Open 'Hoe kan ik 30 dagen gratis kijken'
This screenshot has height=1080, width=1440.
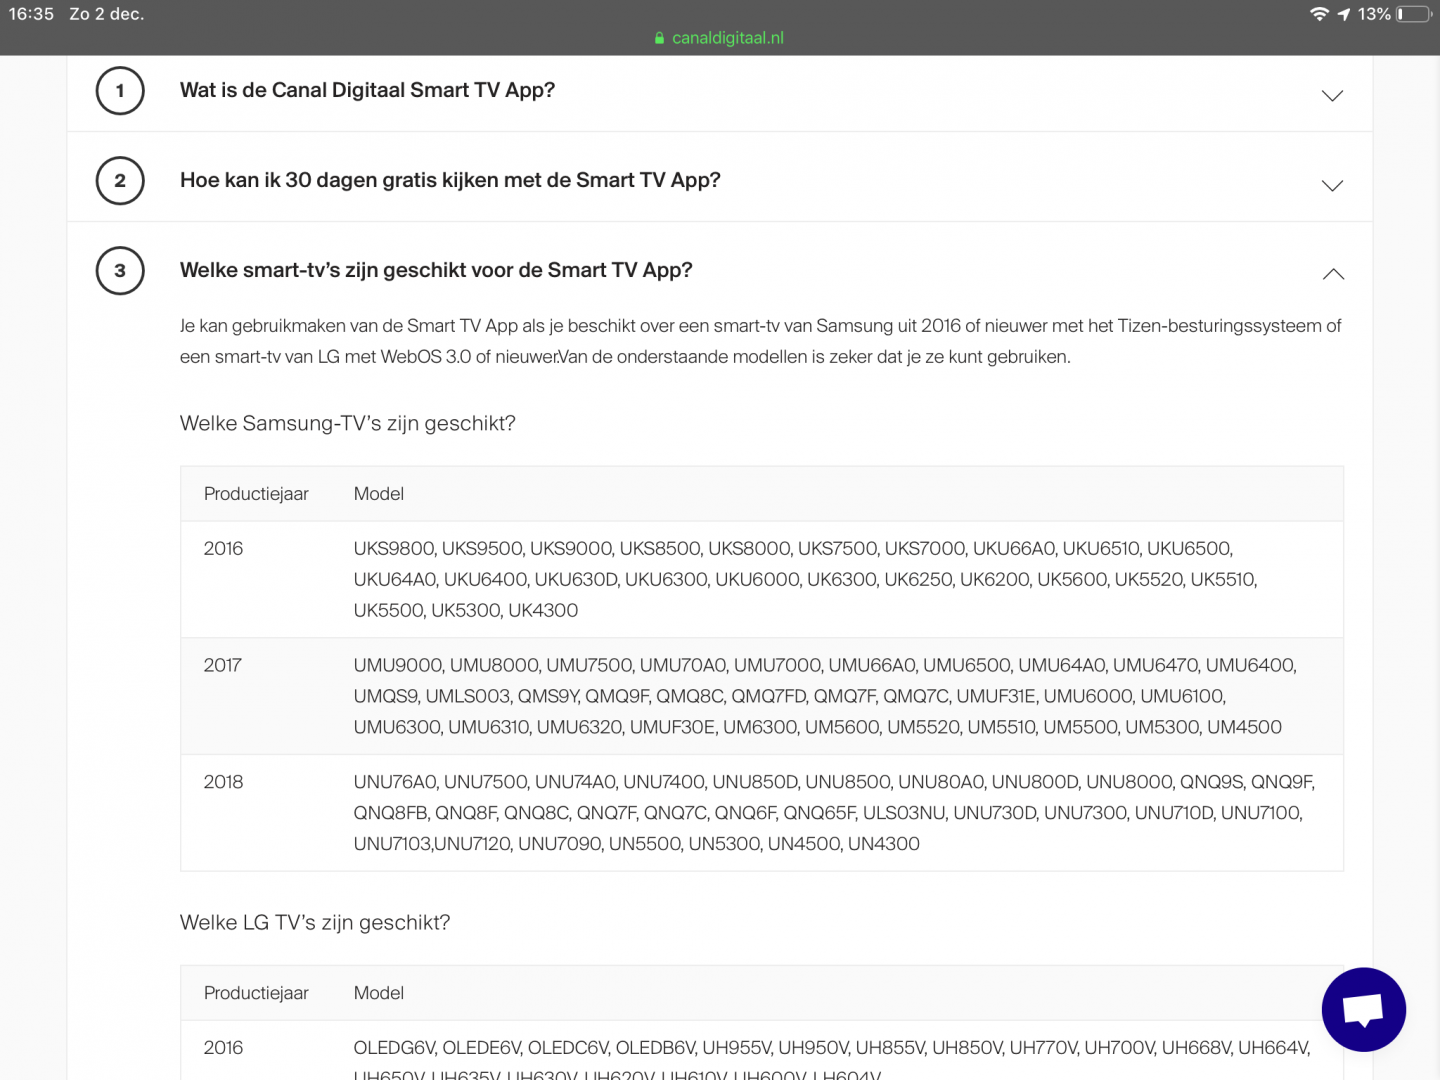[x=450, y=180]
